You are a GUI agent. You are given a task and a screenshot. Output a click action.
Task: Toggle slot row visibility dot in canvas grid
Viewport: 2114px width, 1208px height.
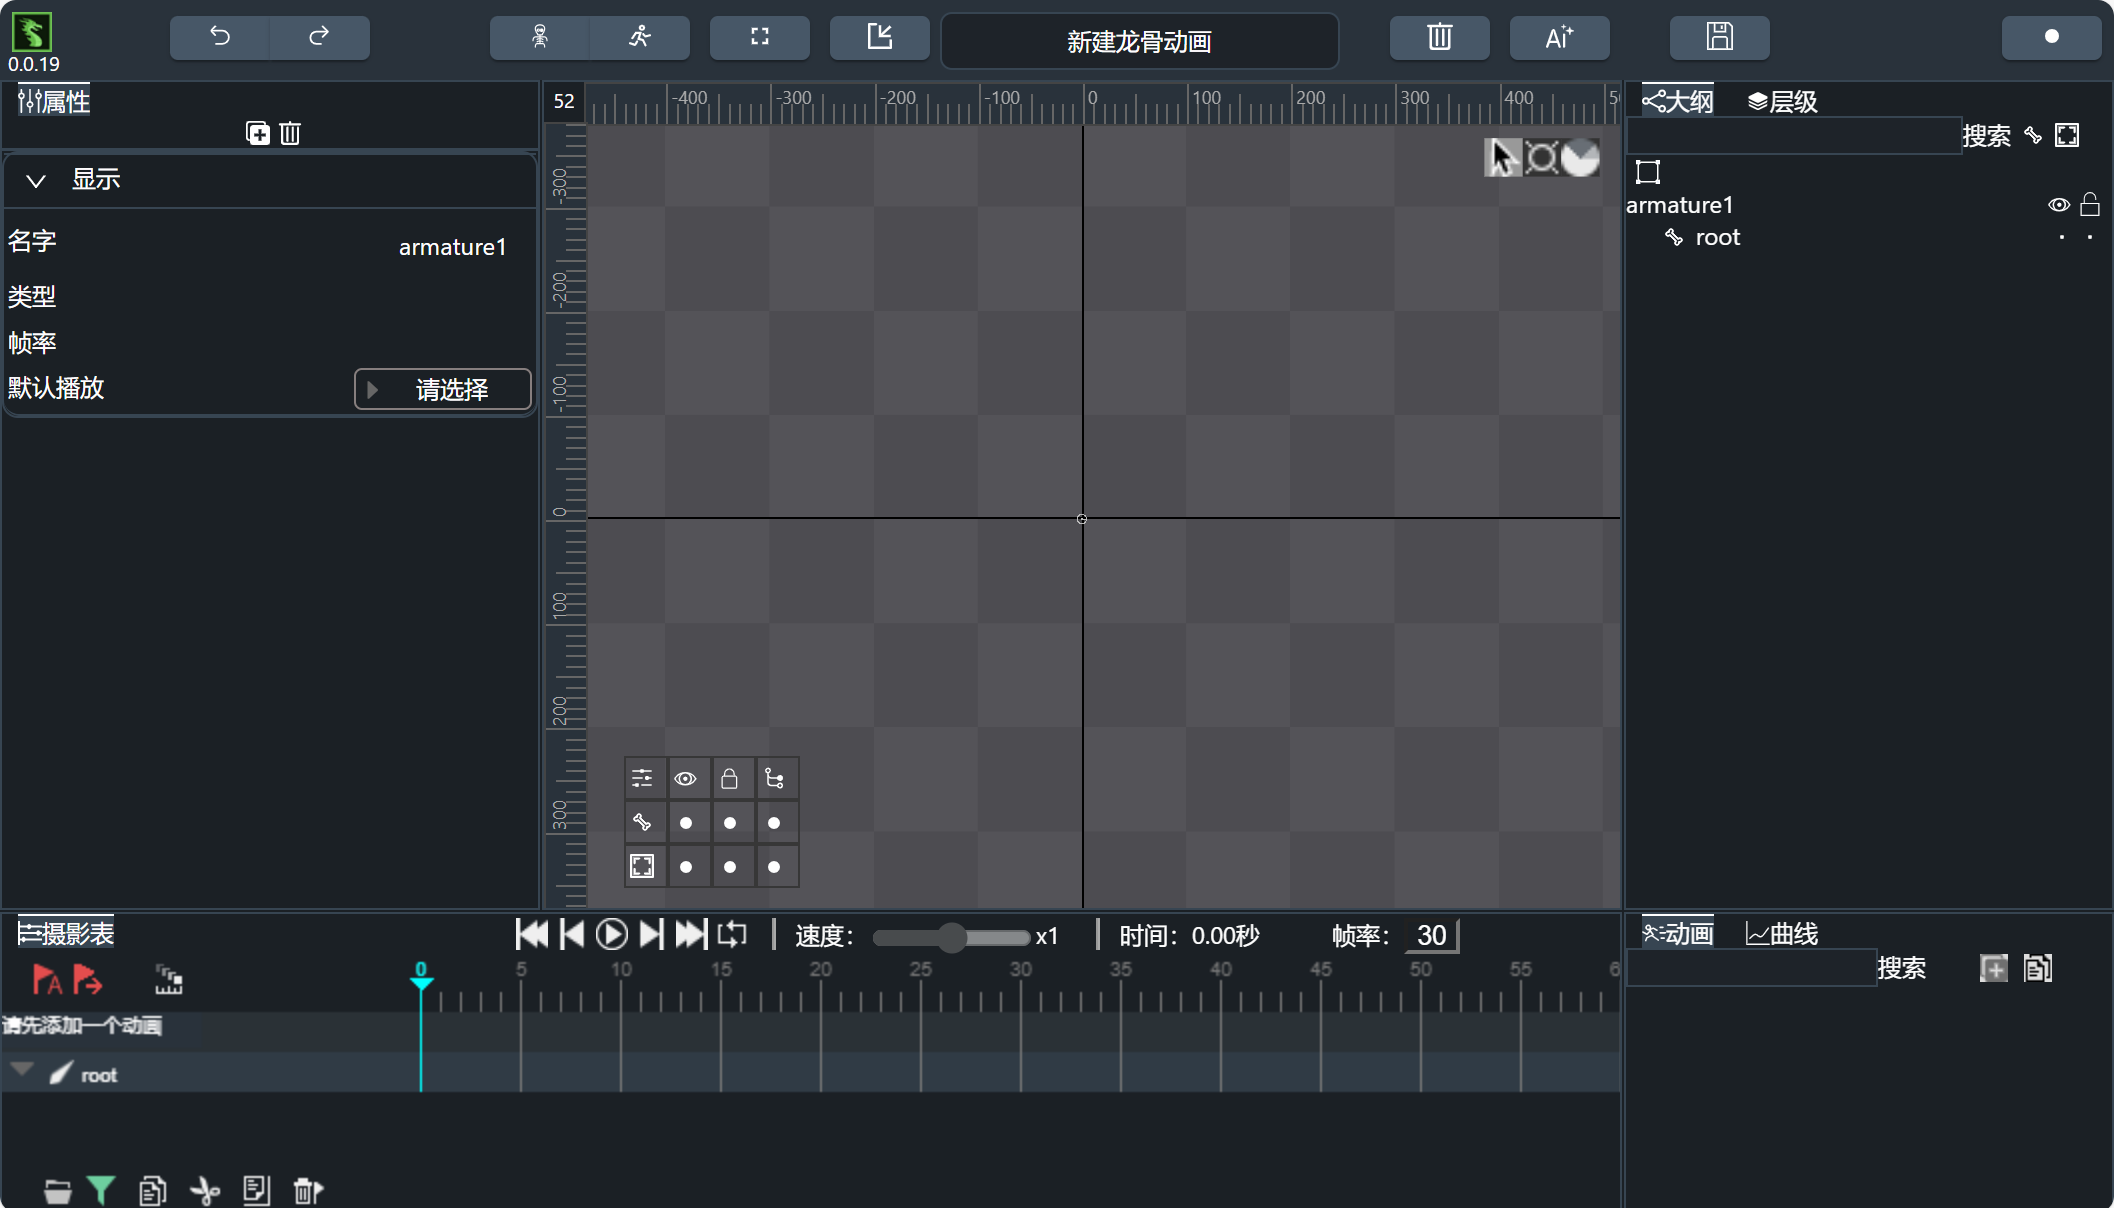point(685,867)
